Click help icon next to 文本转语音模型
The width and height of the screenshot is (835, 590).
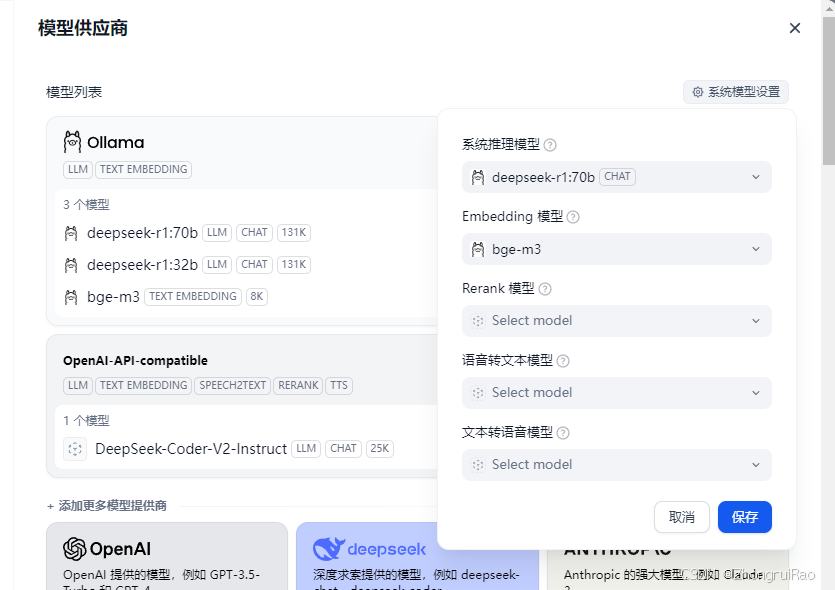point(563,433)
